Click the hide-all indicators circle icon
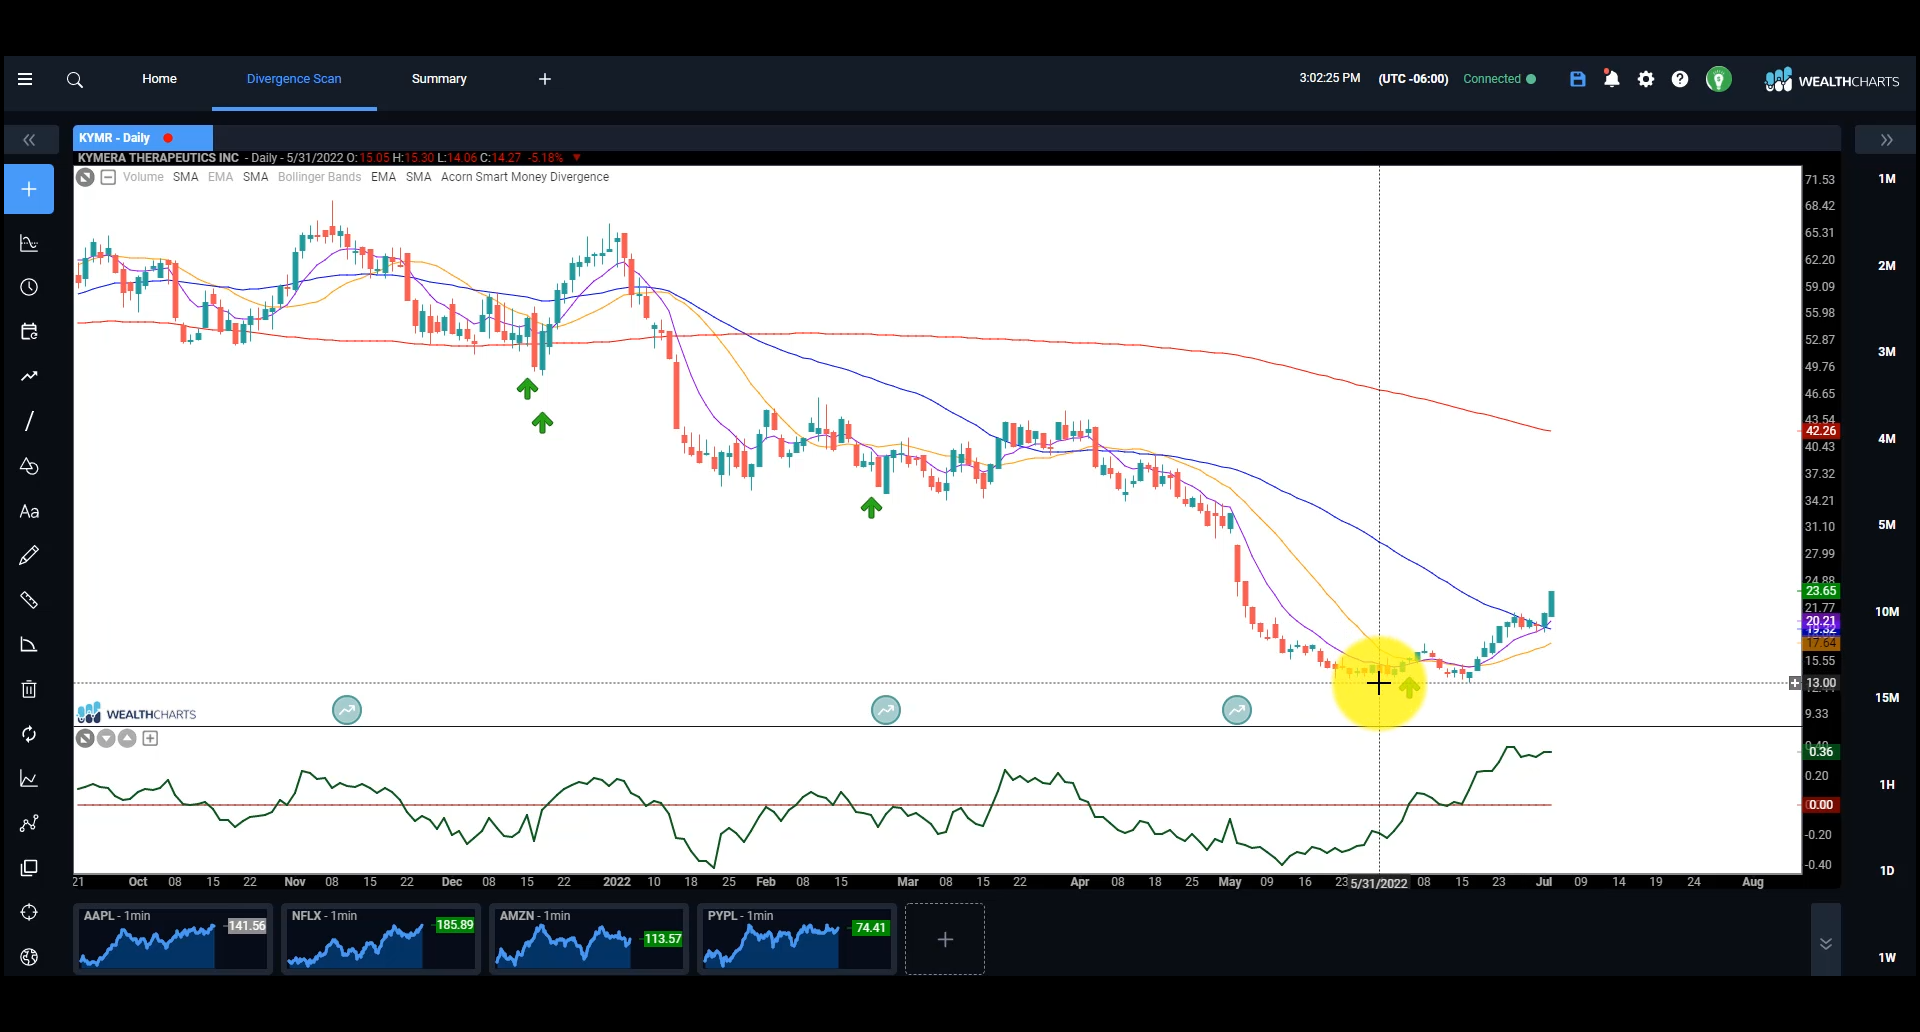 tap(86, 177)
